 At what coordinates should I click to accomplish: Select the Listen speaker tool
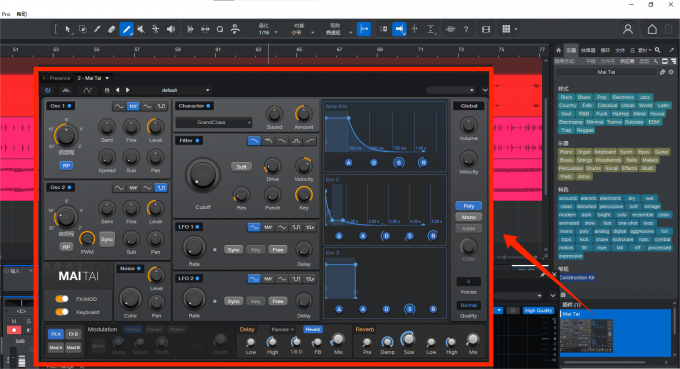tap(171, 29)
